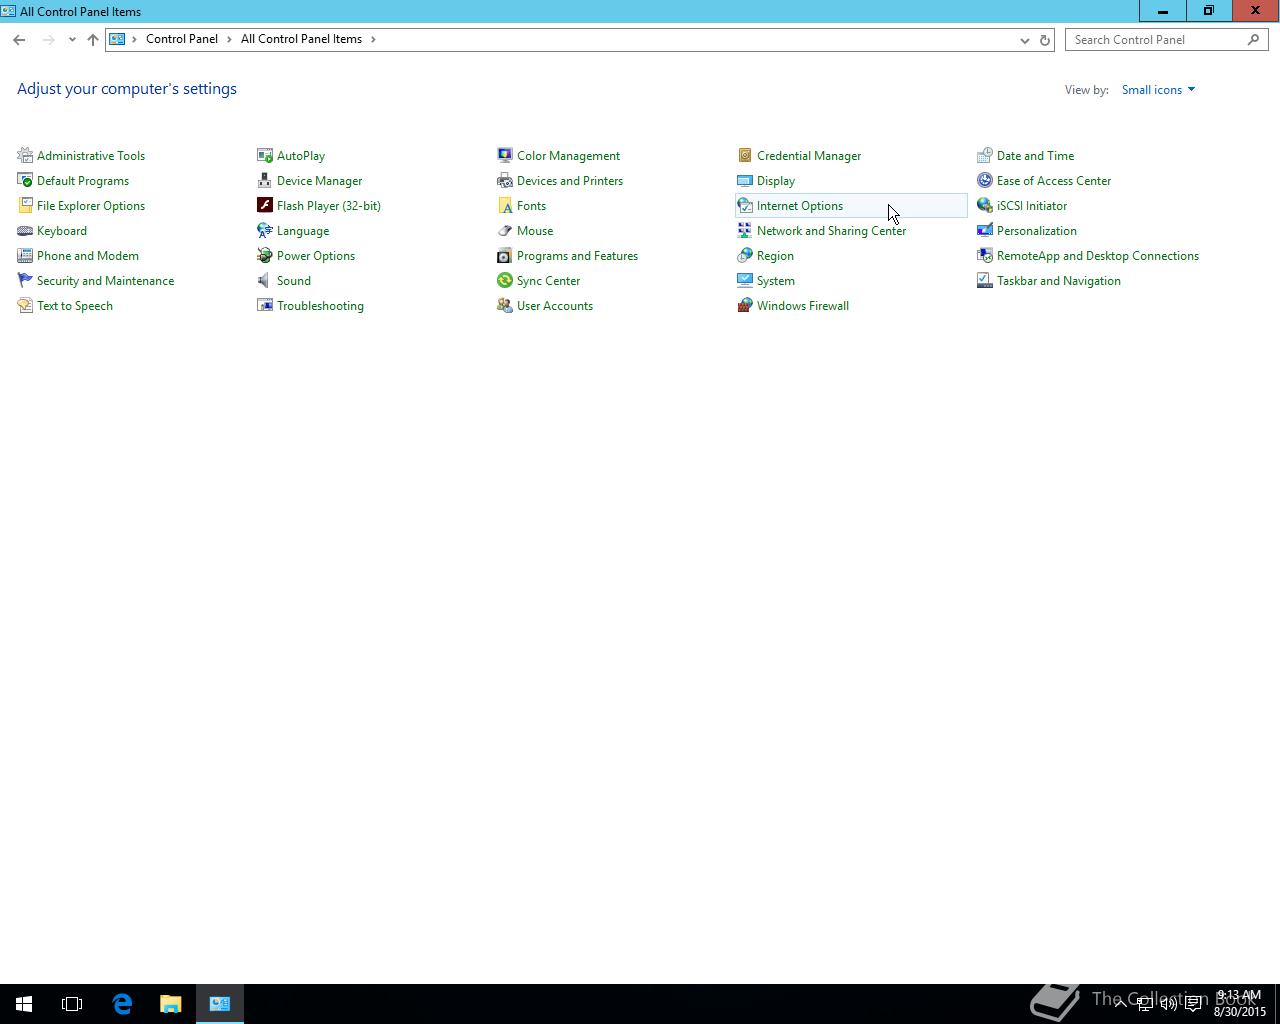
Task: Click the Keyboard icon
Action: [x=25, y=230]
